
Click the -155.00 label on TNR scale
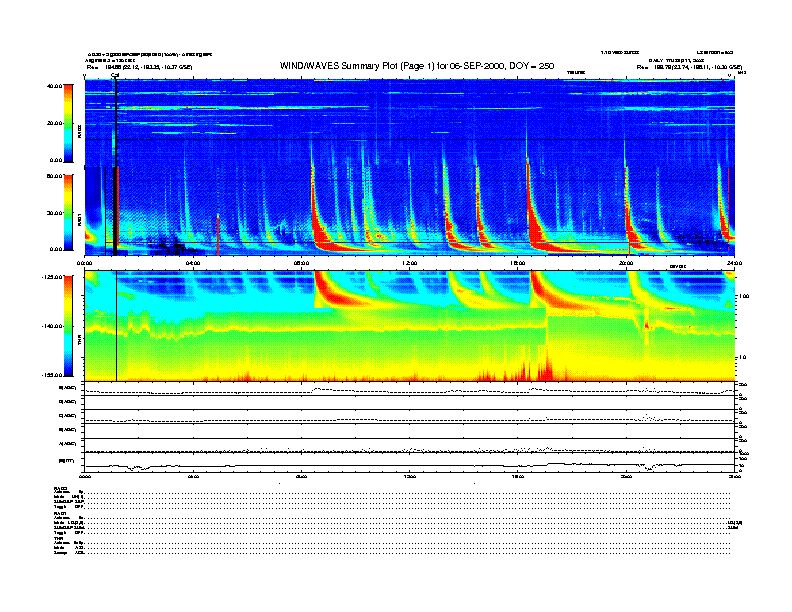point(52,375)
